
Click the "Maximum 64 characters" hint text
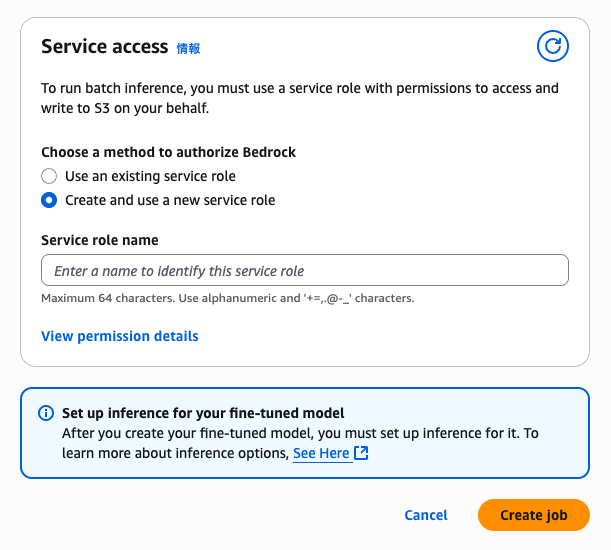click(228, 298)
